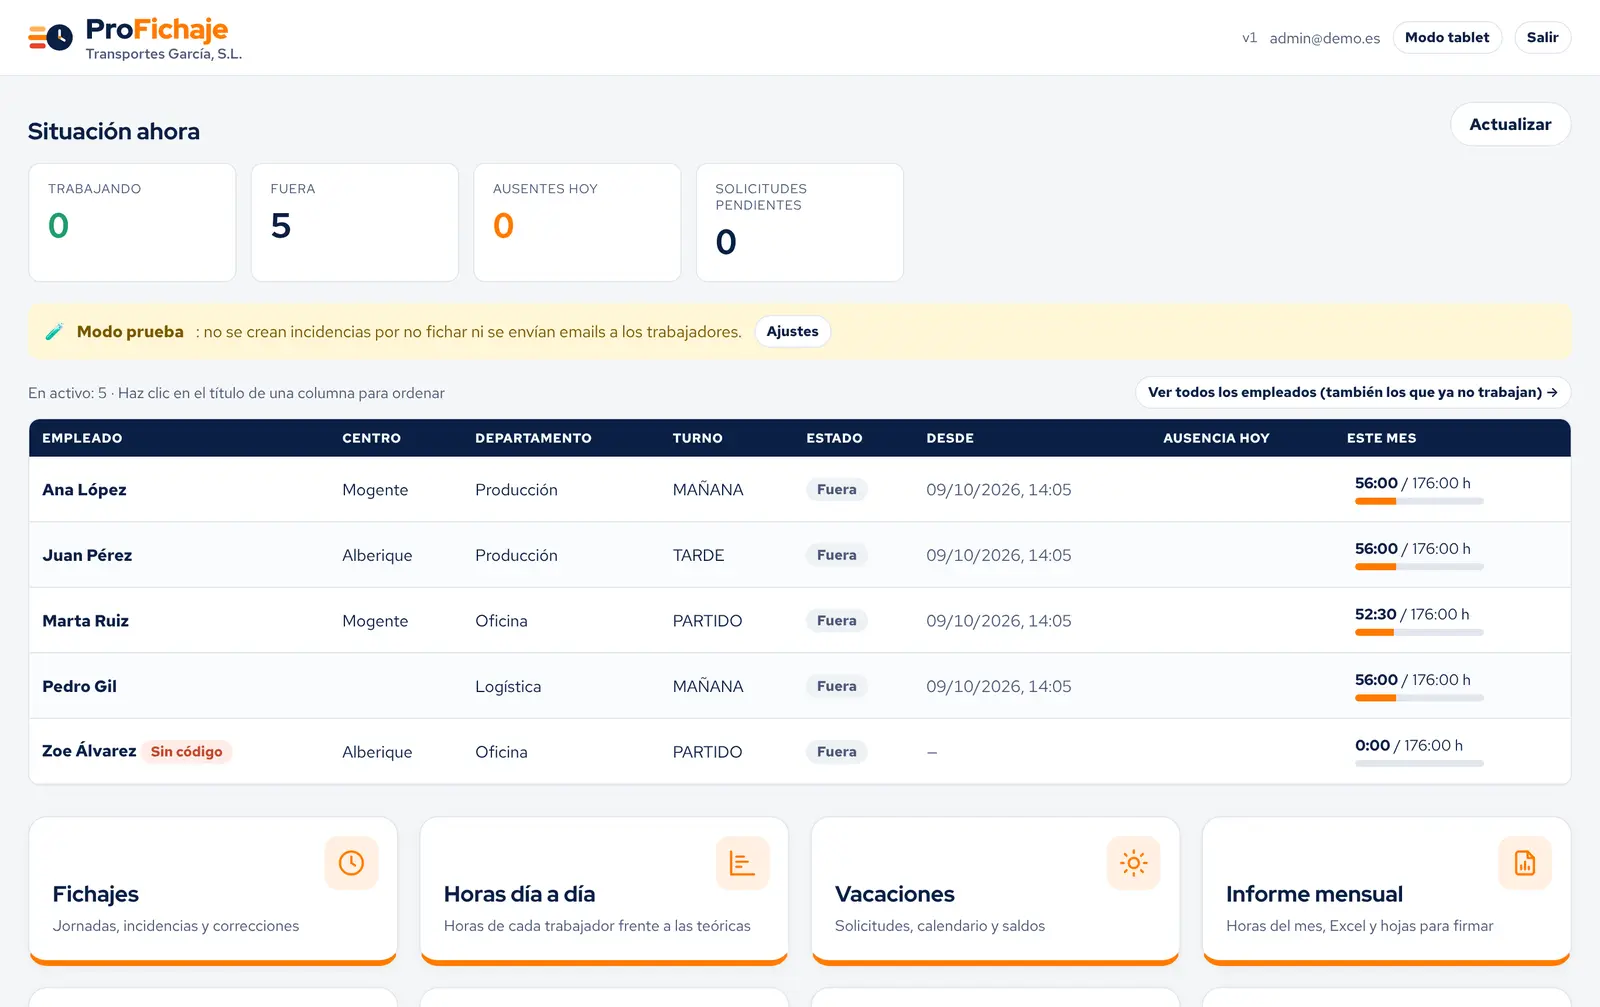This screenshot has width=1600, height=1007.
Task: Switch to Modo tablet
Action: (x=1447, y=38)
